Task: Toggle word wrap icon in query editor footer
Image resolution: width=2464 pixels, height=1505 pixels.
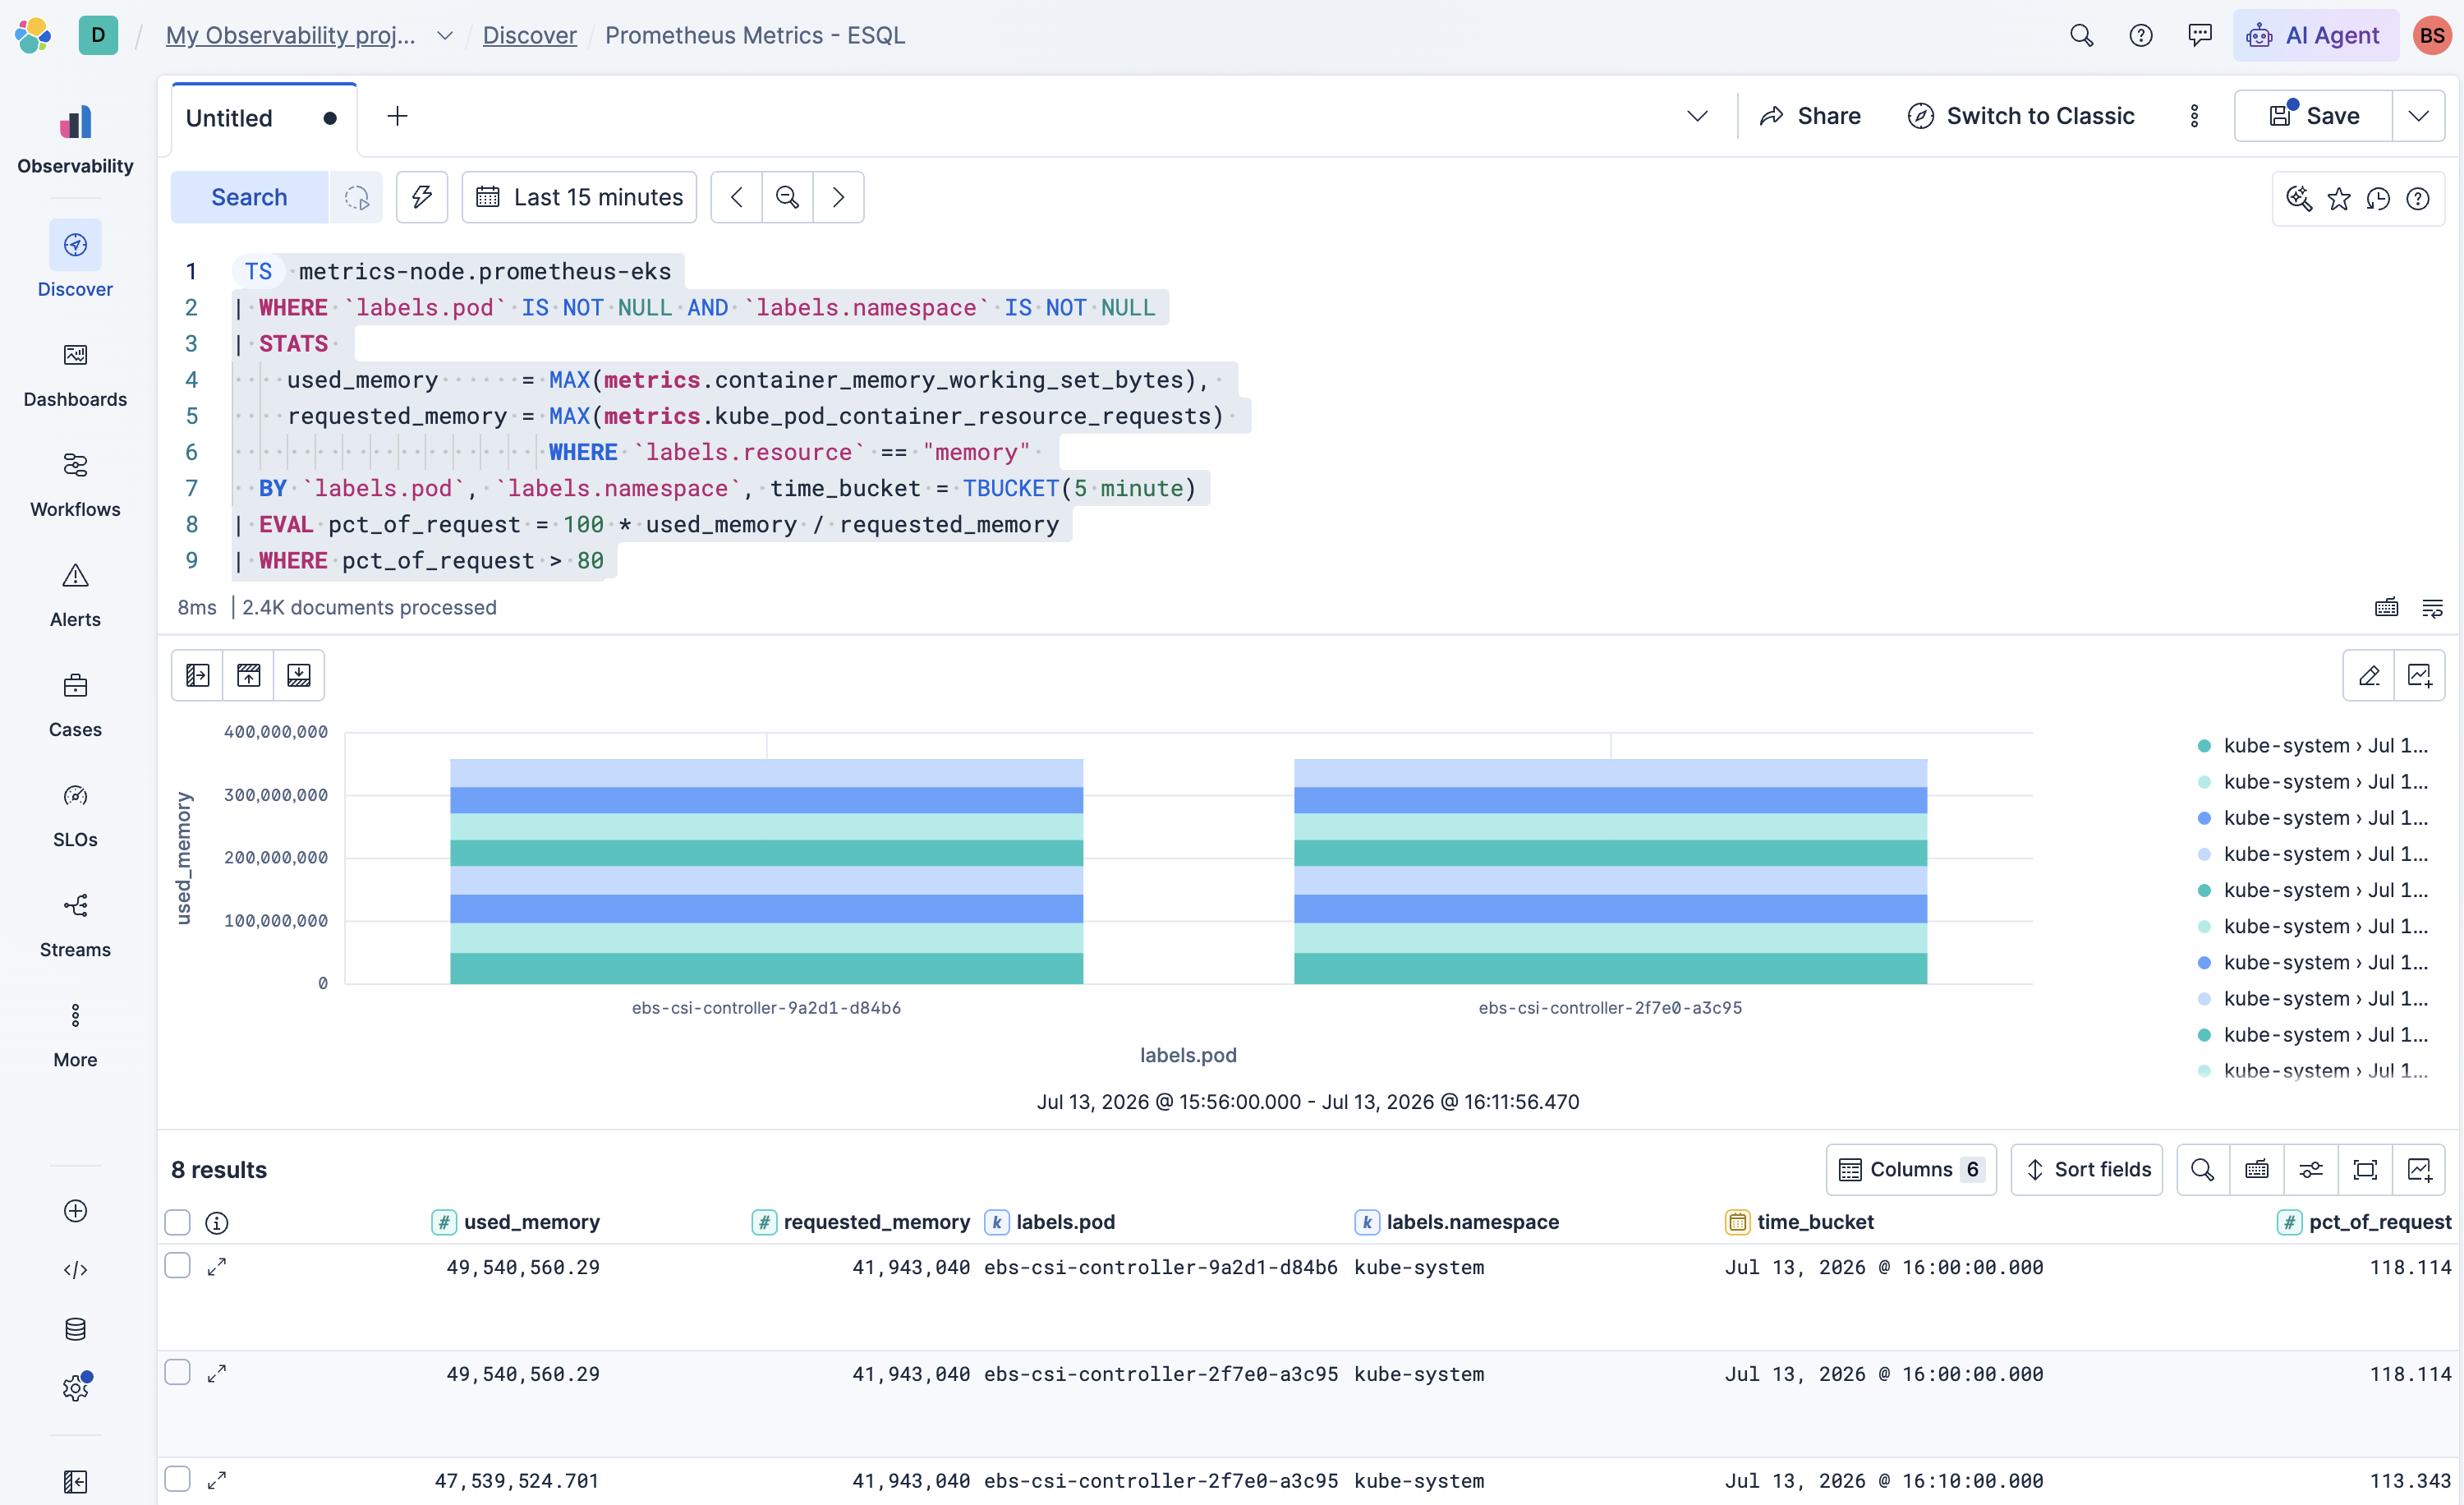Action: [2432, 607]
